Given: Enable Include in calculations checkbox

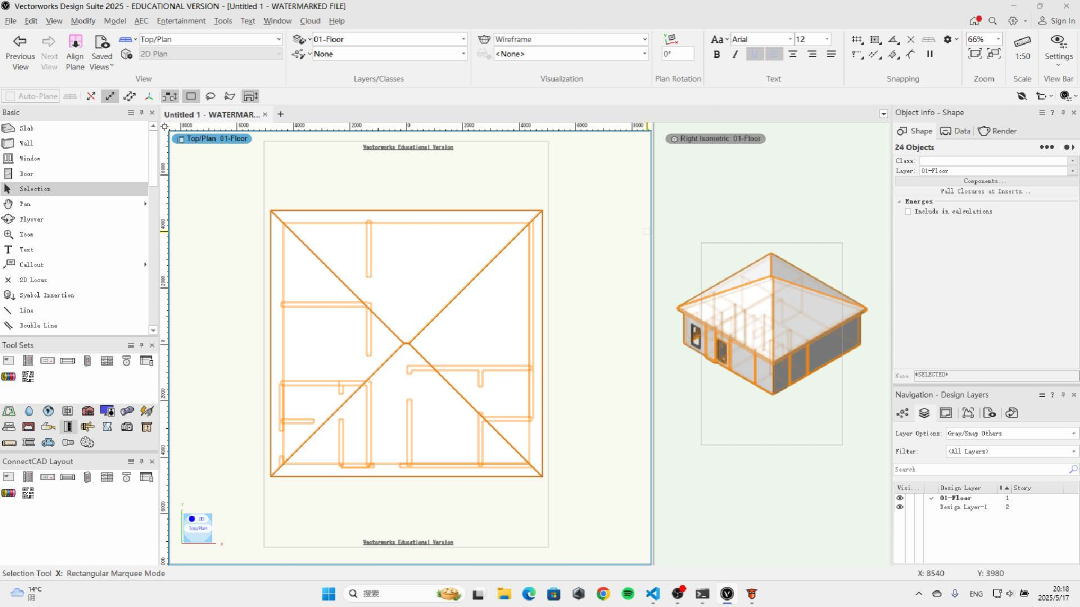Looking at the screenshot, I should click(x=908, y=212).
